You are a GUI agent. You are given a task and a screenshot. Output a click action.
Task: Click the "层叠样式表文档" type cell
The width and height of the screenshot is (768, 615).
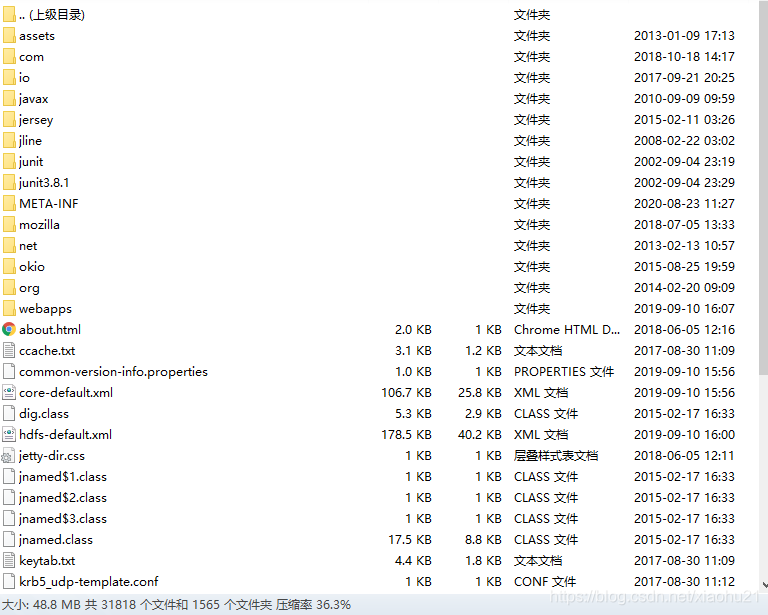556,456
